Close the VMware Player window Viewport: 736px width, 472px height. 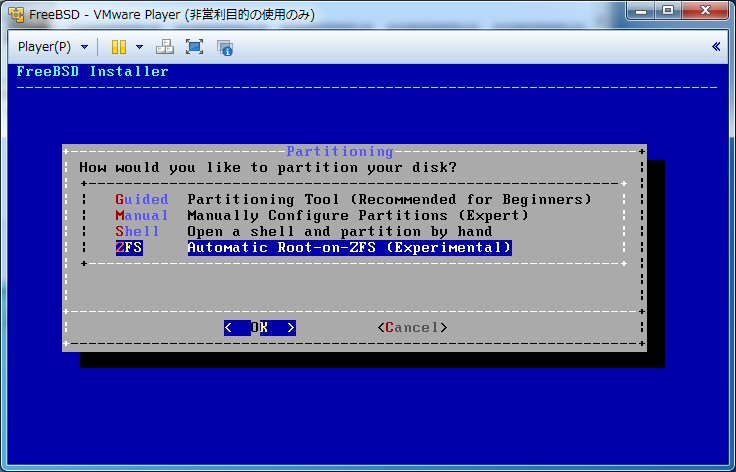pyautogui.click(x=705, y=10)
